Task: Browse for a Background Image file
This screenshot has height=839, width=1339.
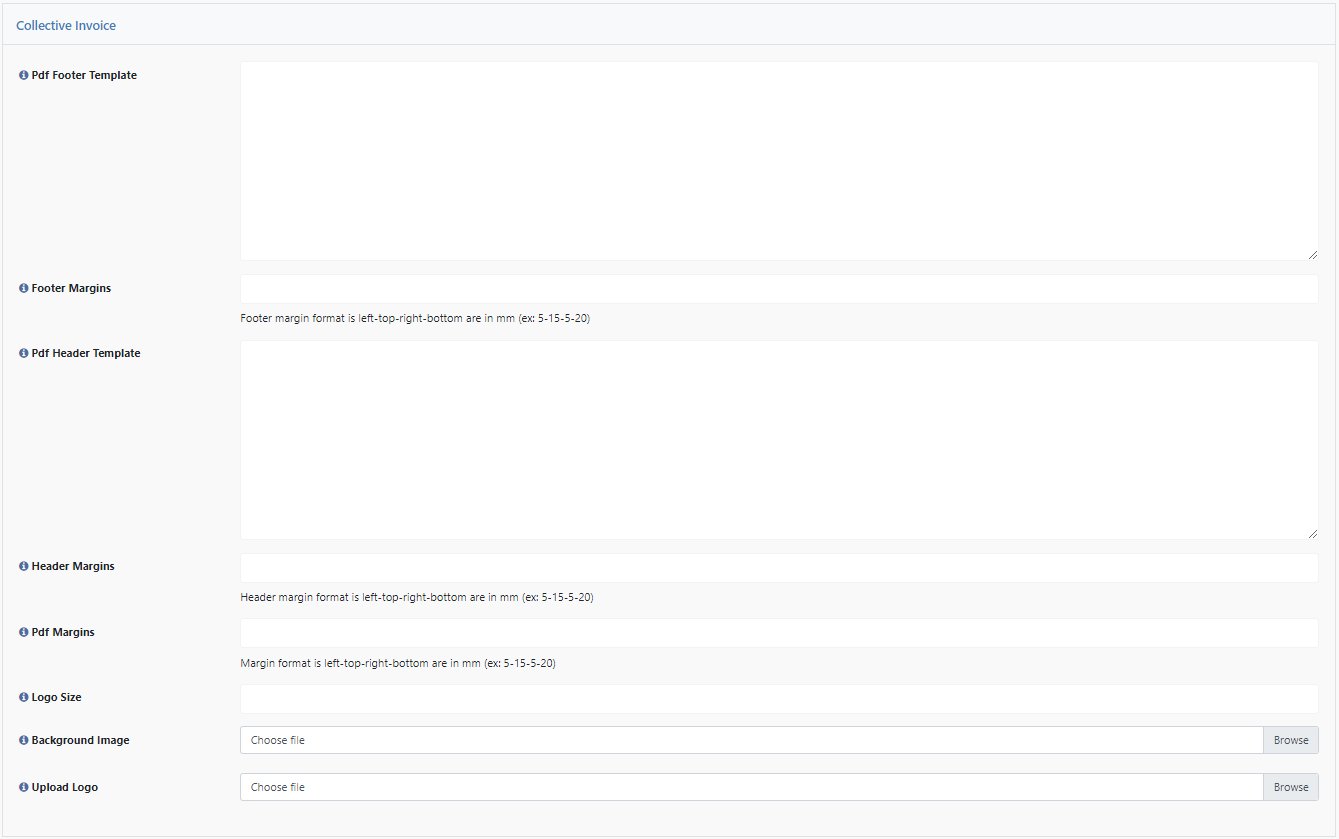Action: (1291, 740)
